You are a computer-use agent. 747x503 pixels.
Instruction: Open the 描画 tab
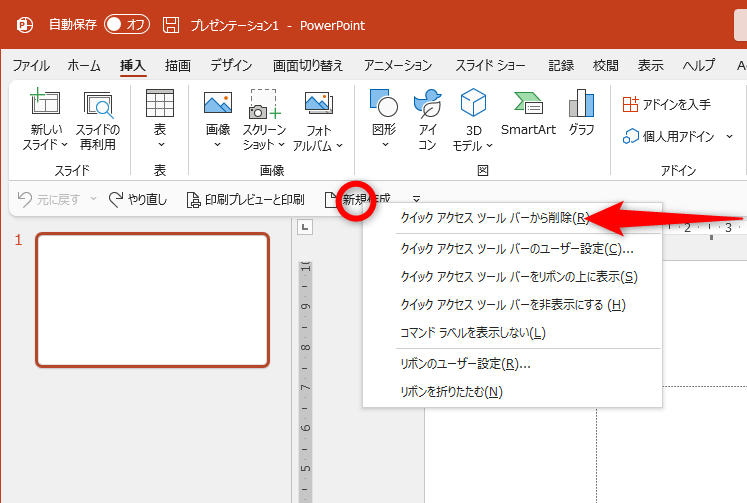[178, 65]
